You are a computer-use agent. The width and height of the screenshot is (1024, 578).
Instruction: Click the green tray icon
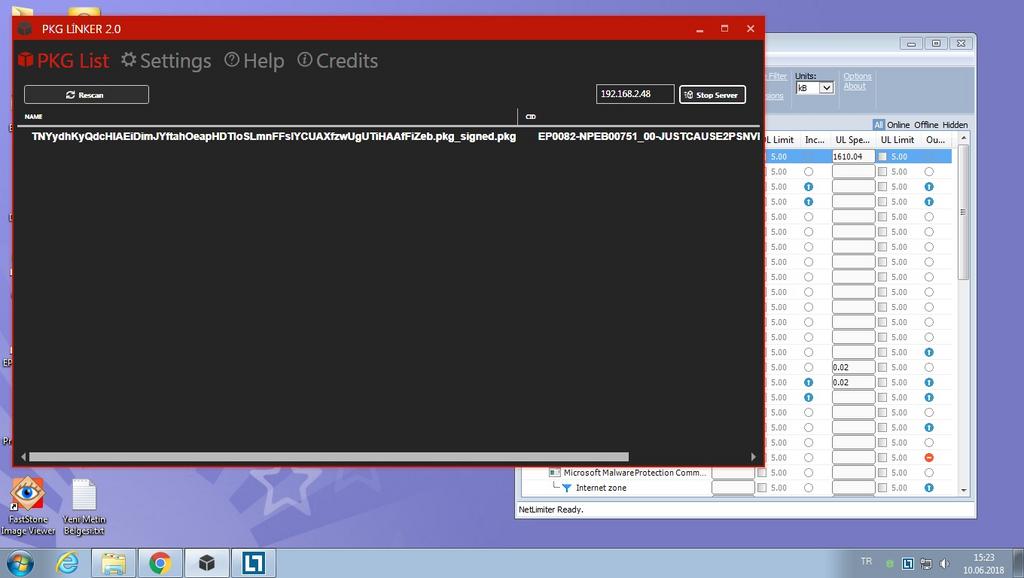(889, 563)
